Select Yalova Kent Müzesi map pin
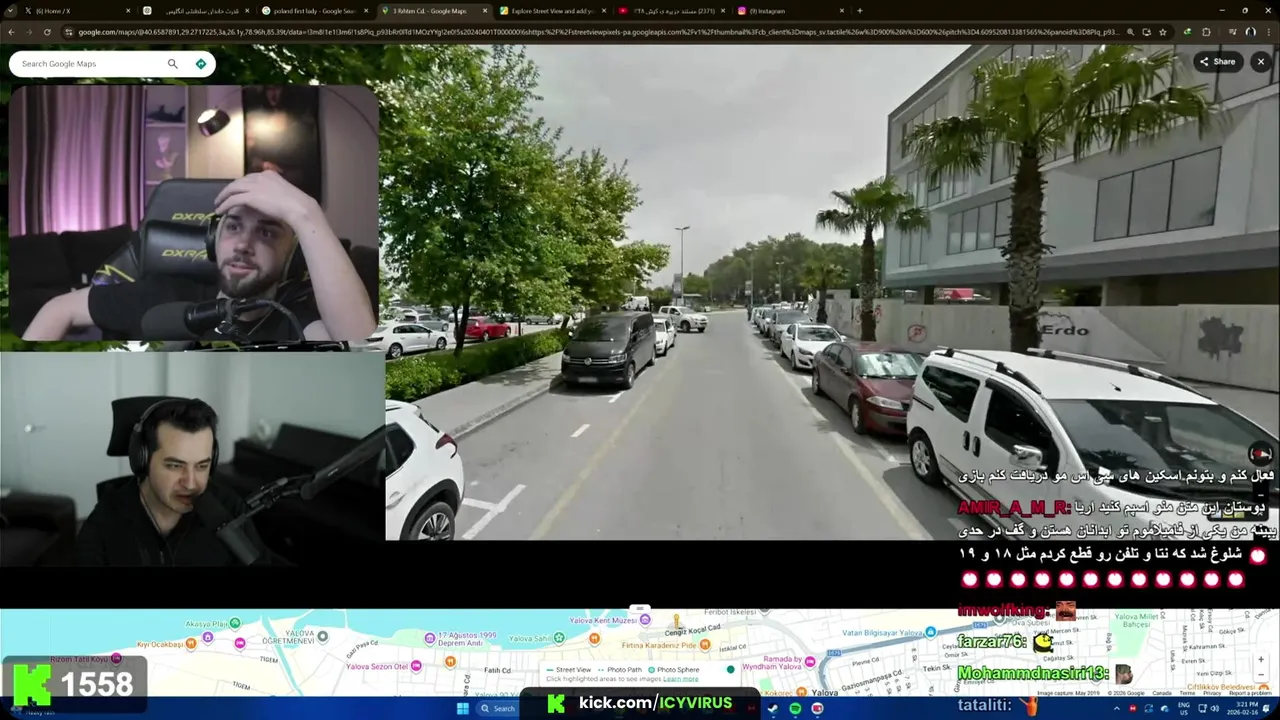Viewport: 1280px width, 720px height. [x=645, y=620]
